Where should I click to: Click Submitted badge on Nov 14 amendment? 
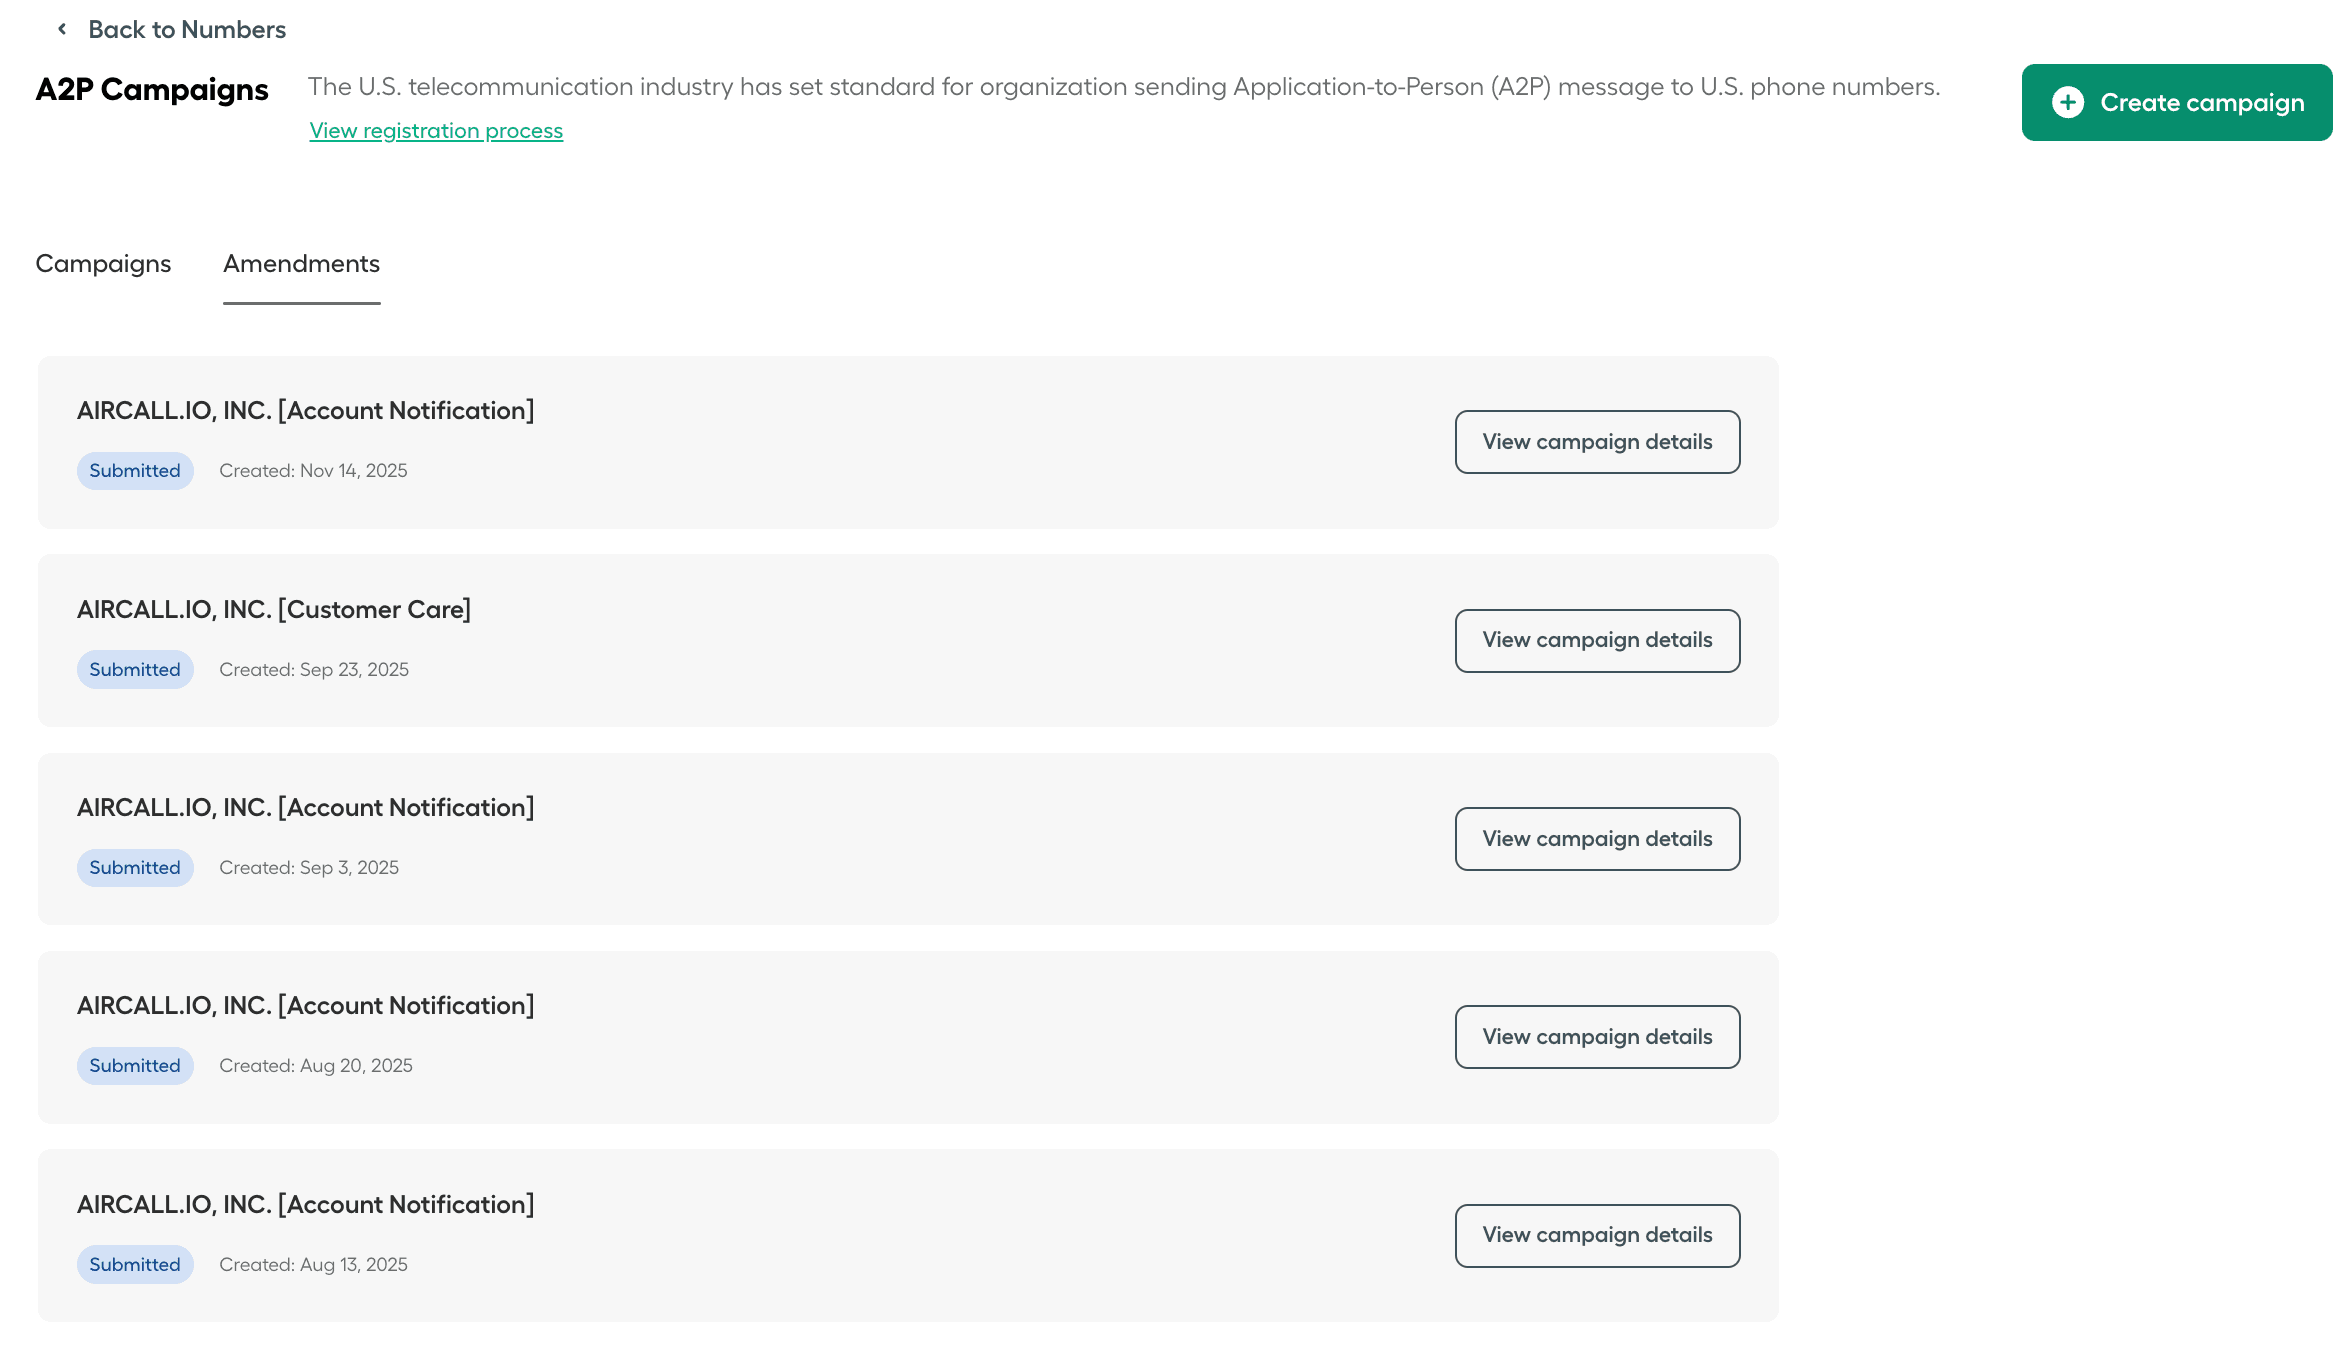[135, 471]
